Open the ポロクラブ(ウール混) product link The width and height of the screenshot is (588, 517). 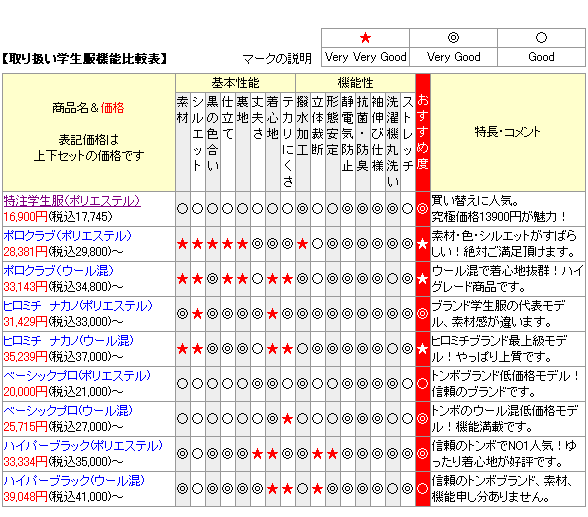(58, 271)
